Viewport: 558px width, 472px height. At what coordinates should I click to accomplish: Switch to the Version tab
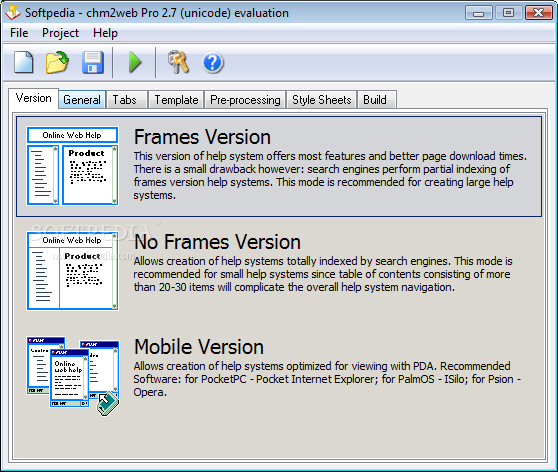(33, 98)
